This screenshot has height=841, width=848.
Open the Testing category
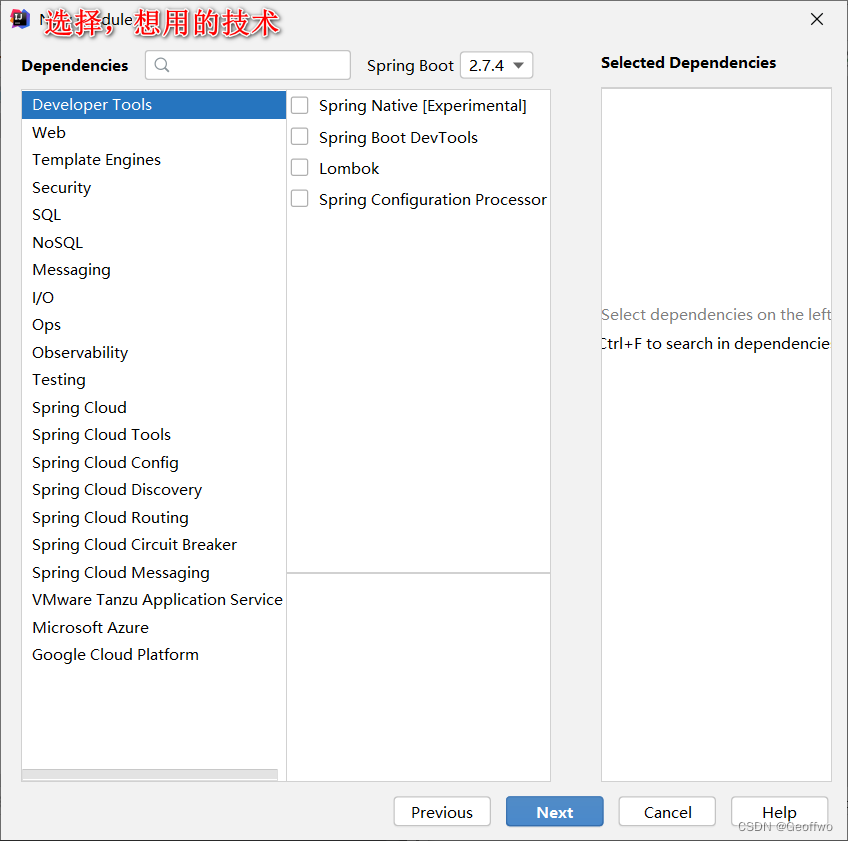[x=154, y=380]
